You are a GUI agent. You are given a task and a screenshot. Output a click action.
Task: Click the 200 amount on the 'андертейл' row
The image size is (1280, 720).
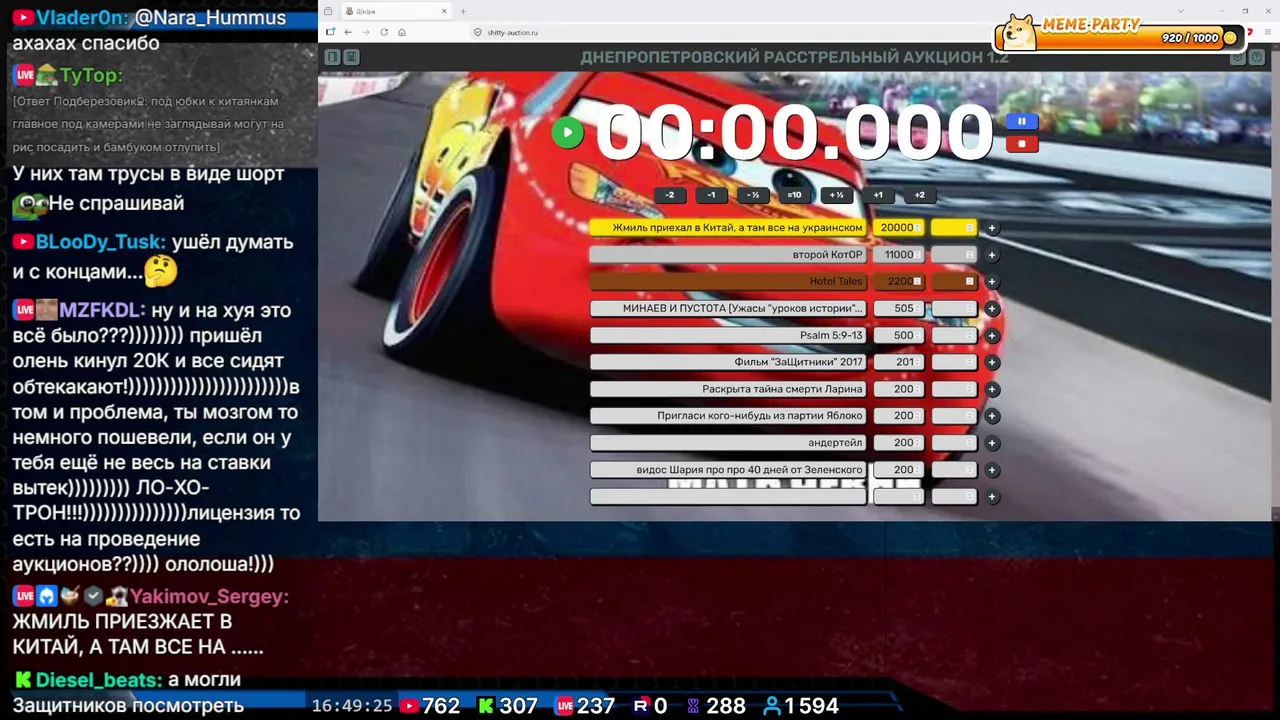[899, 443]
